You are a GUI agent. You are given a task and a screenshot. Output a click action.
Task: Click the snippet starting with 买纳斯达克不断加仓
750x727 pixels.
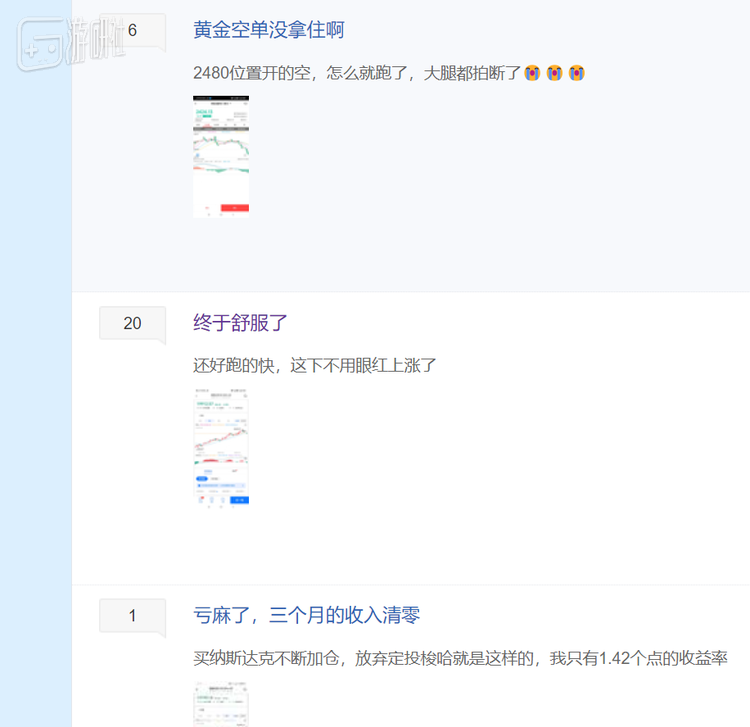coord(460,658)
